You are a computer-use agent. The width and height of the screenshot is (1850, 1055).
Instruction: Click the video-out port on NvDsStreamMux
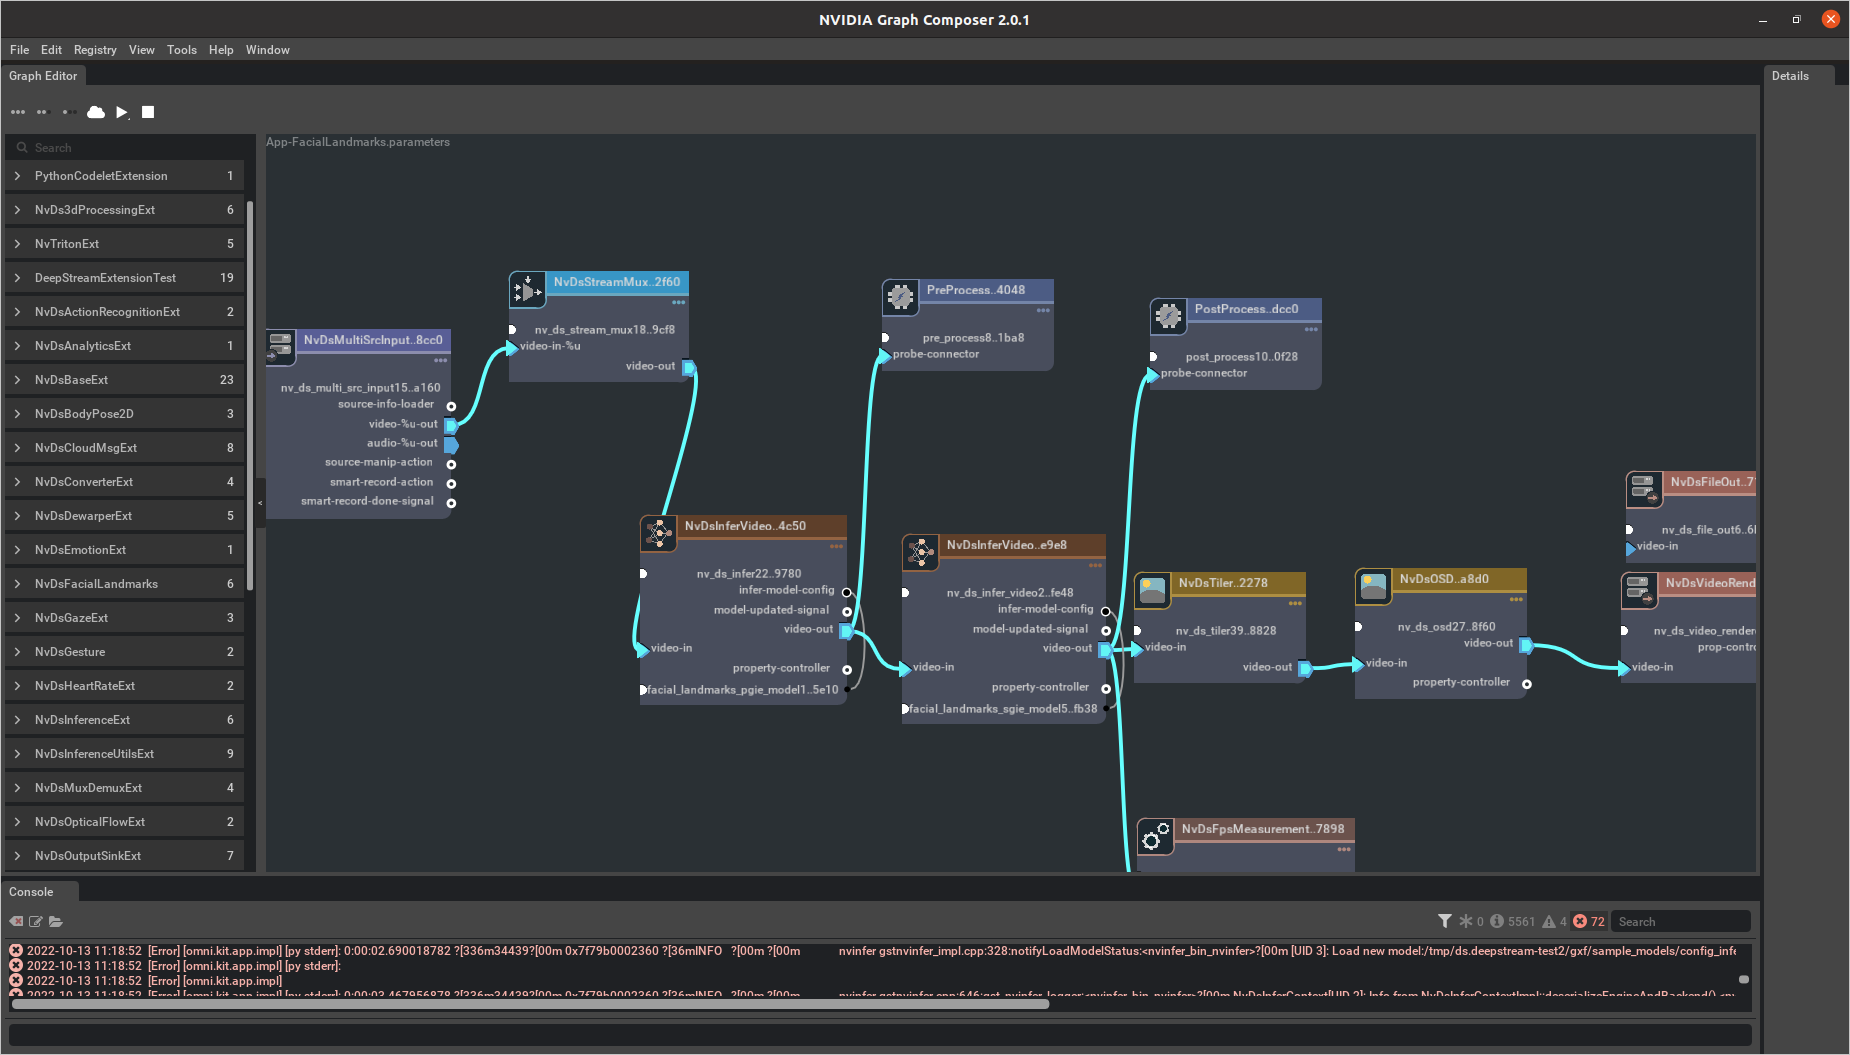click(x=689, y=367)
